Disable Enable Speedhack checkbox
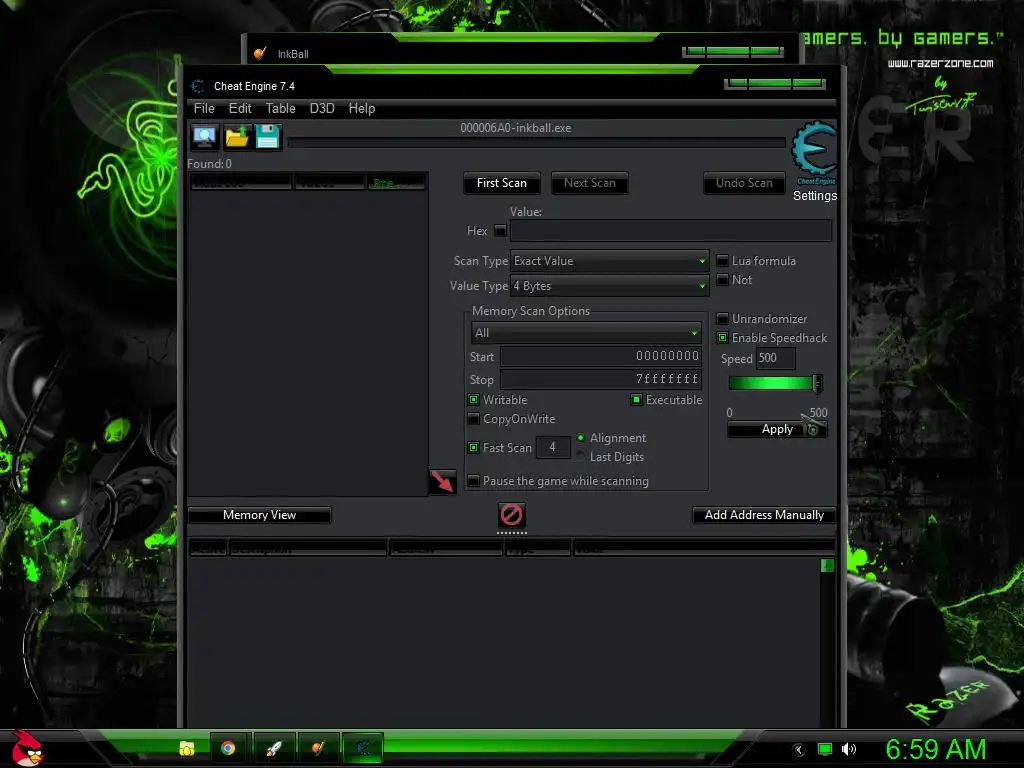This screenshot has width=1024, height=768. [x=722, y=338]
